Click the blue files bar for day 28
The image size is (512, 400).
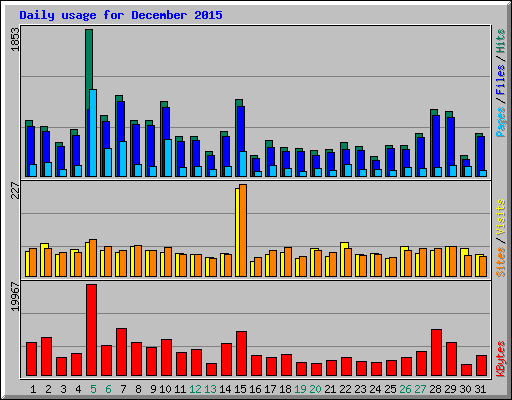click(x=436, y=142)
